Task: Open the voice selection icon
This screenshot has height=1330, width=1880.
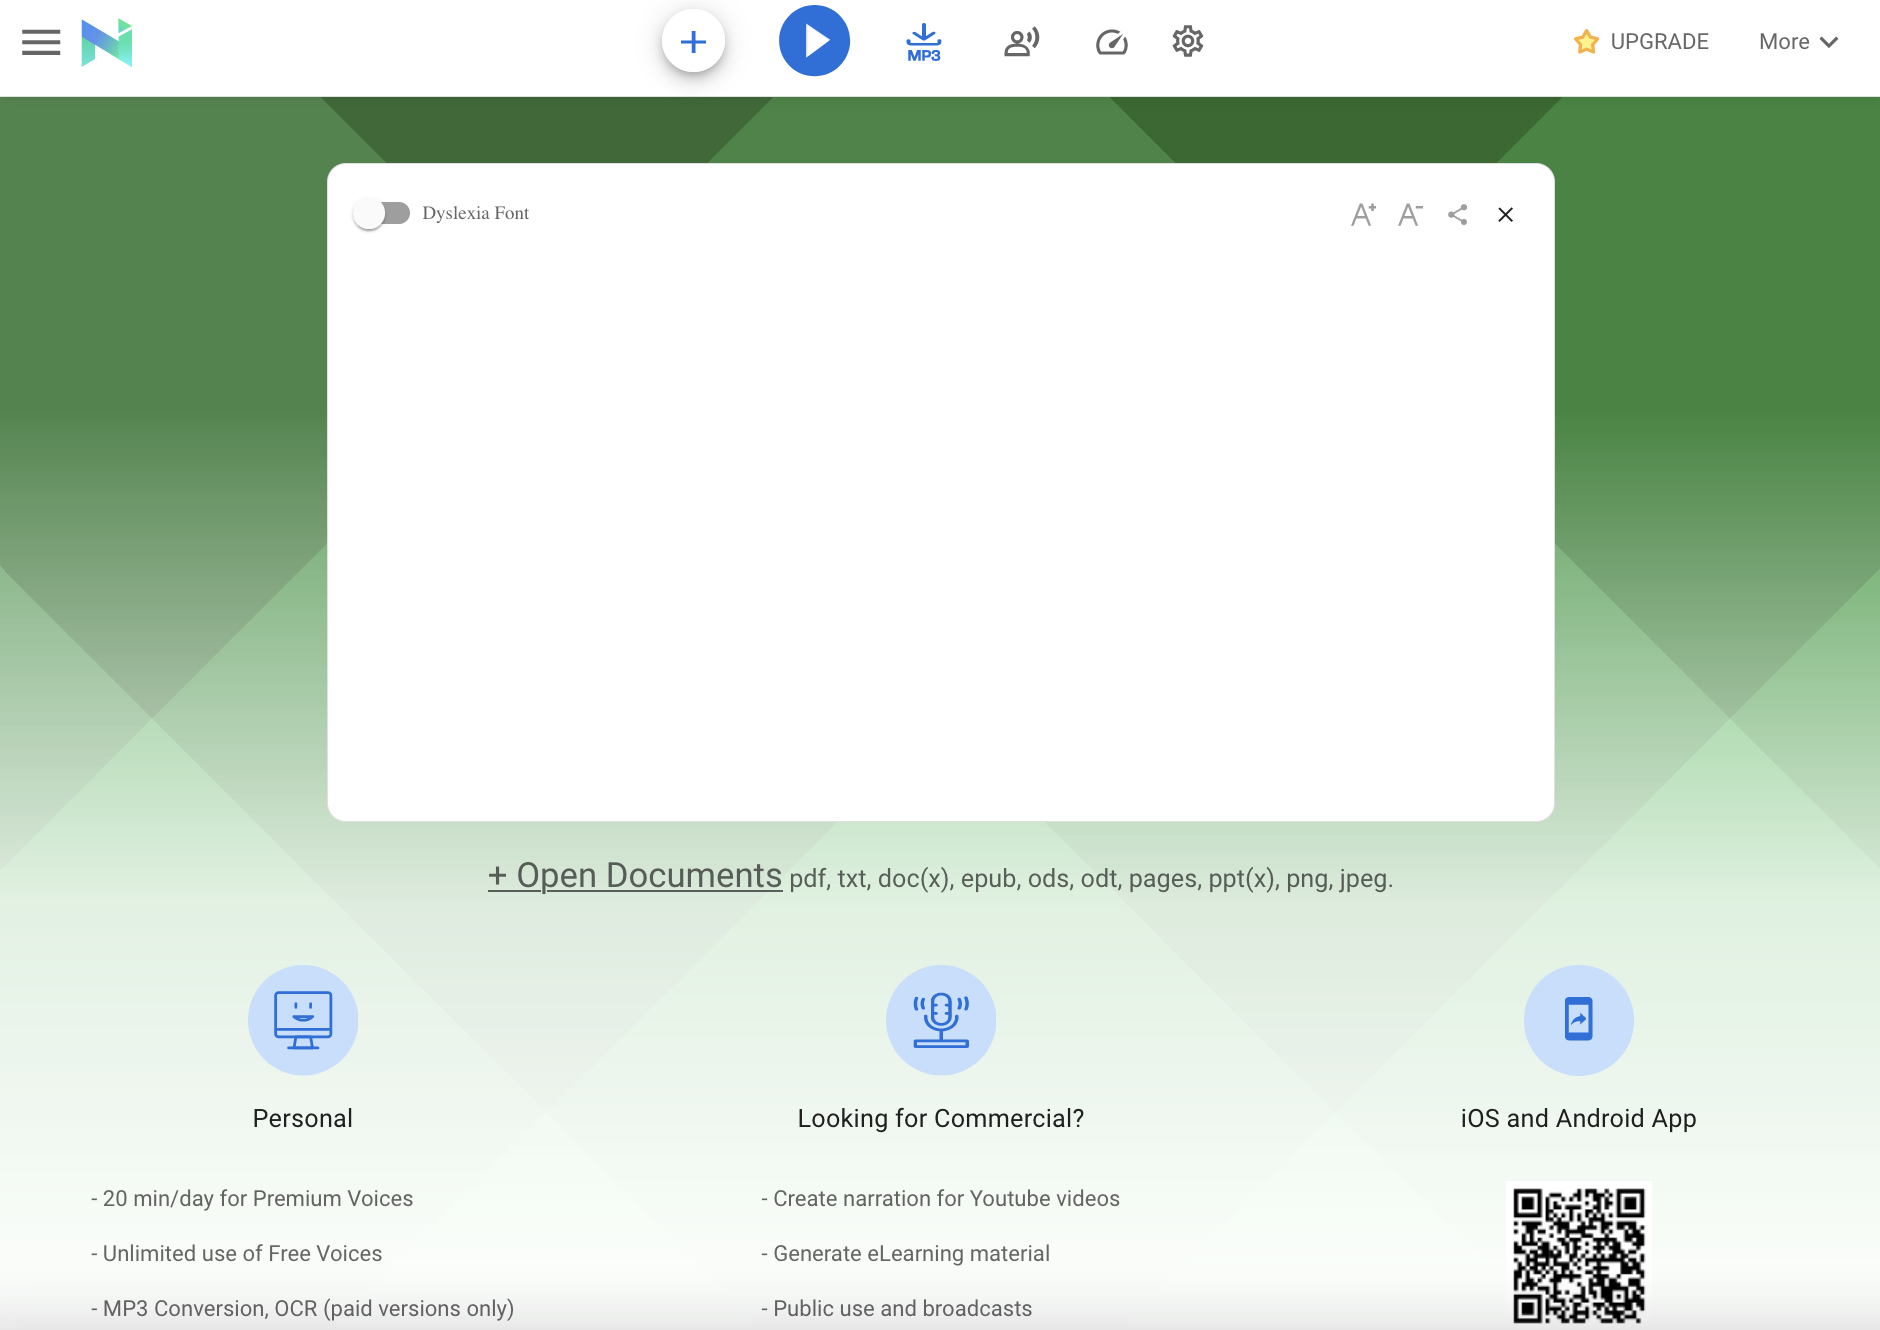Action: (x=1021, y=42)
